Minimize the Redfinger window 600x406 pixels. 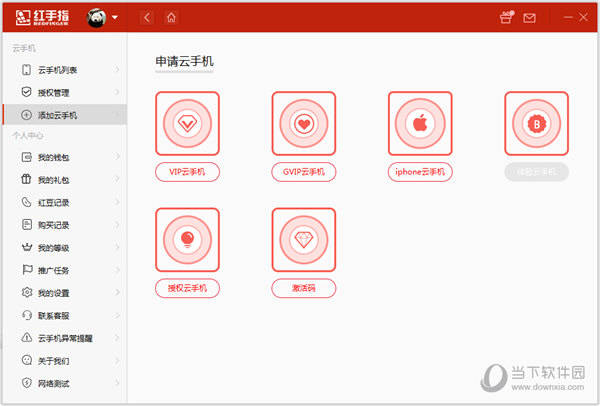568,17
